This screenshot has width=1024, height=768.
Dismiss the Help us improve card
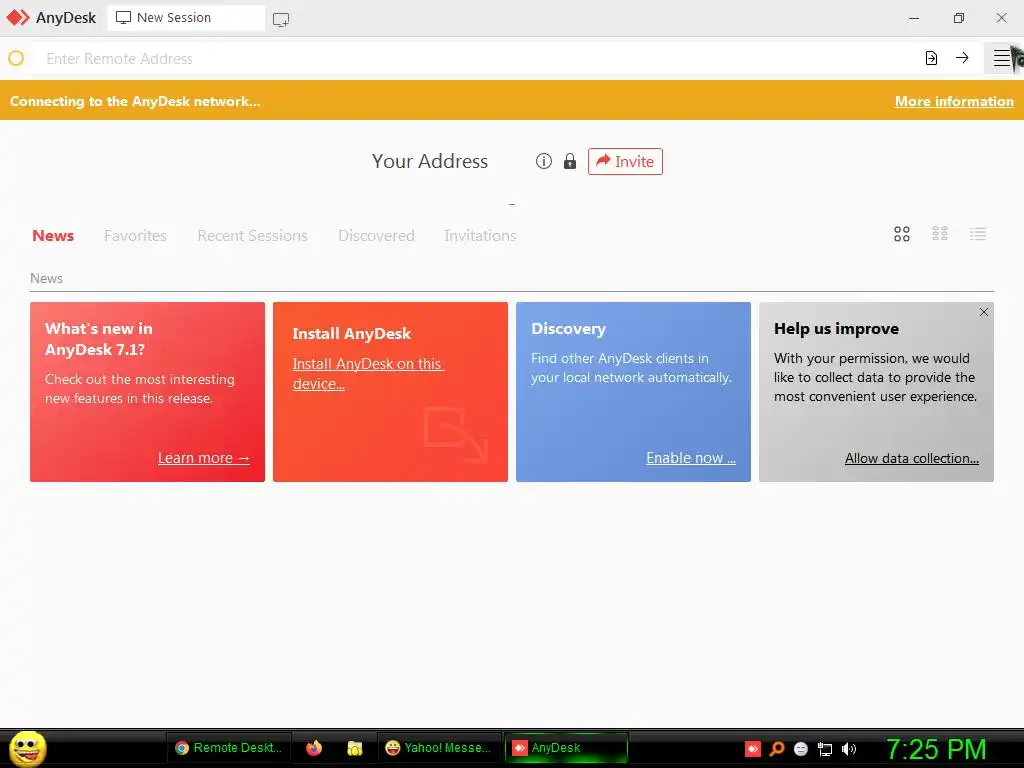click(984, 312)
